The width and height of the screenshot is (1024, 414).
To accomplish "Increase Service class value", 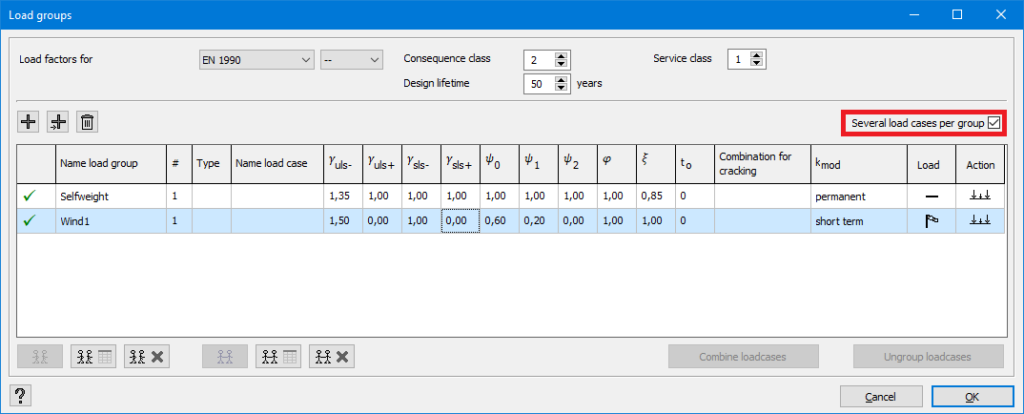I will (756, 56).
